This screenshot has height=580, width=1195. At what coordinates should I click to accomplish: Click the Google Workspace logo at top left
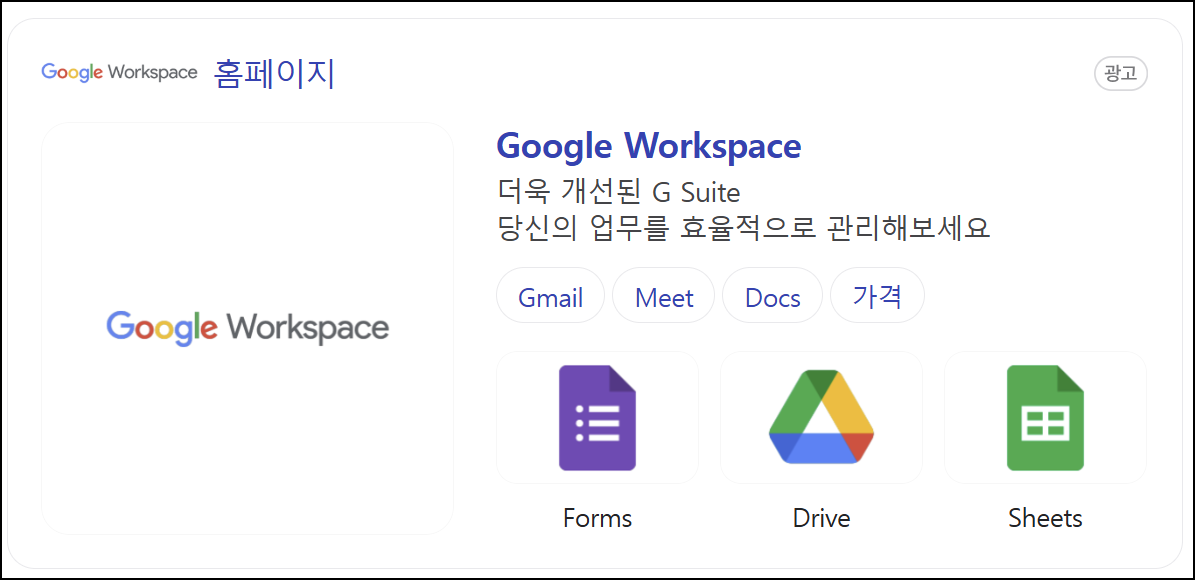click(119, 72)
